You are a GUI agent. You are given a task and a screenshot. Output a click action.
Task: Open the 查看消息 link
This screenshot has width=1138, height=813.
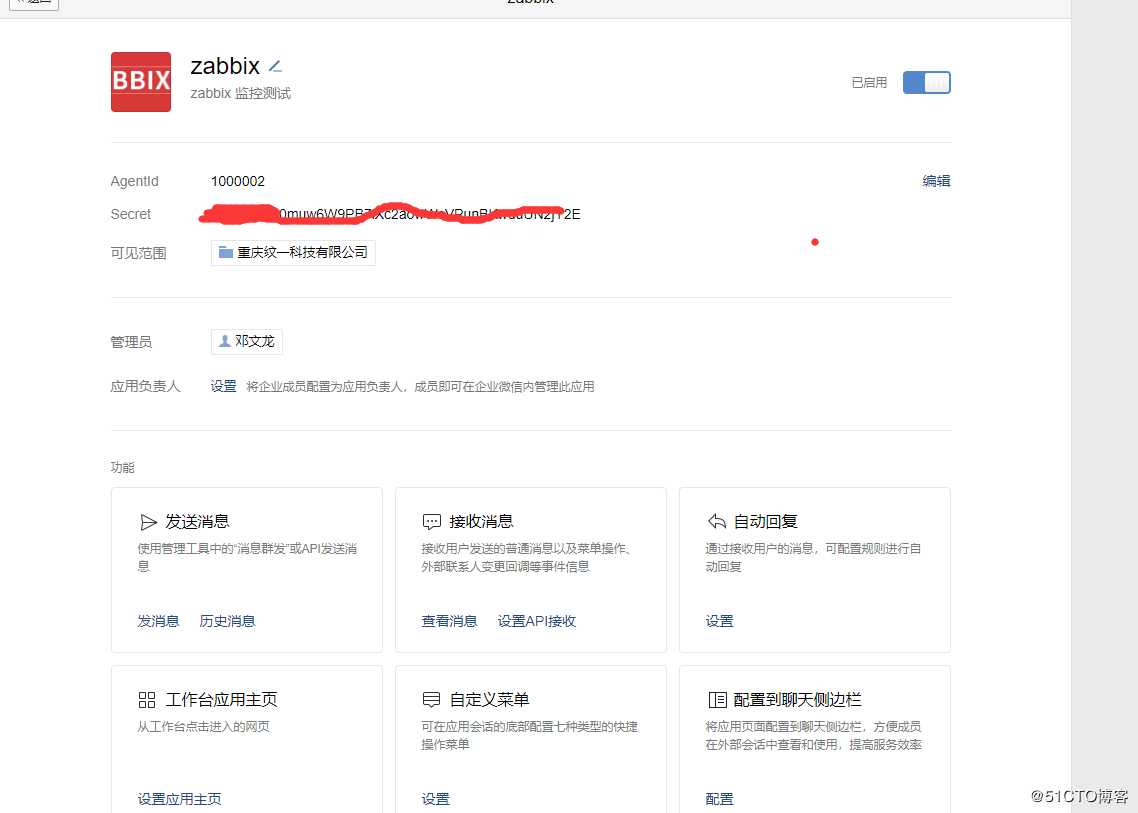(x=449, y=621)
